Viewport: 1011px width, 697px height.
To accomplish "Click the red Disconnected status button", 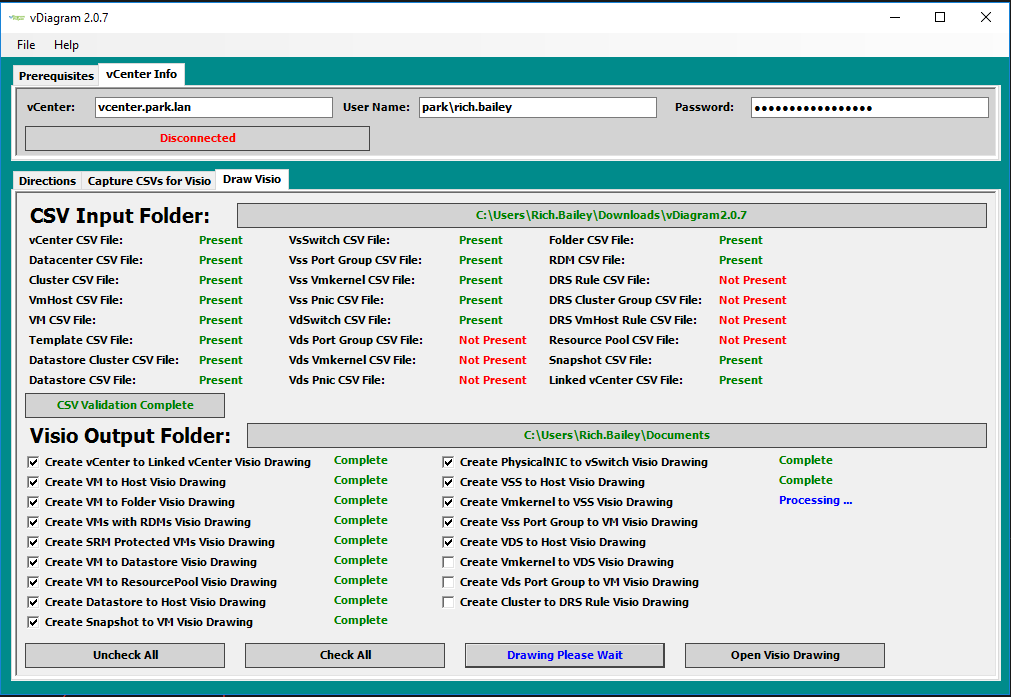I will tap(197, 138).
